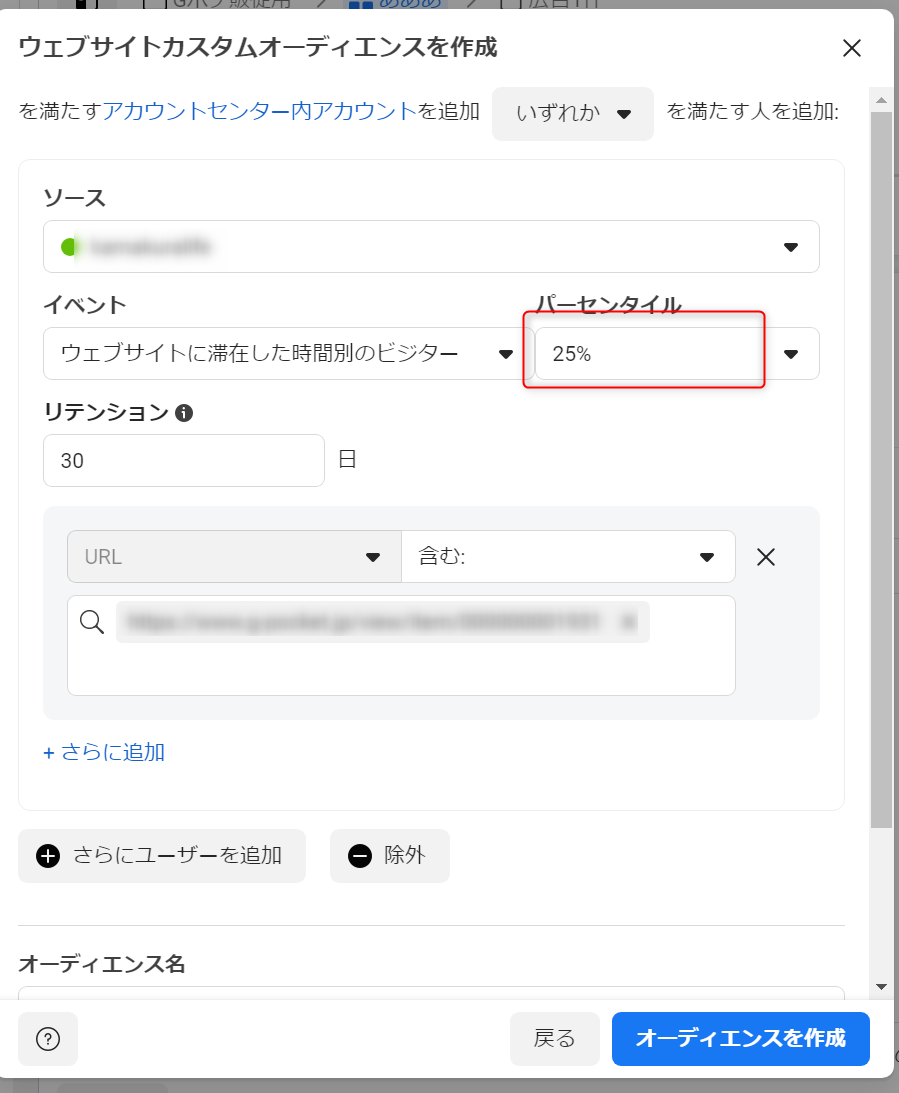Screen dimensions: 899x1093
Task: Click inside the URL keyword text area
Action: click(x=400, y=667)
